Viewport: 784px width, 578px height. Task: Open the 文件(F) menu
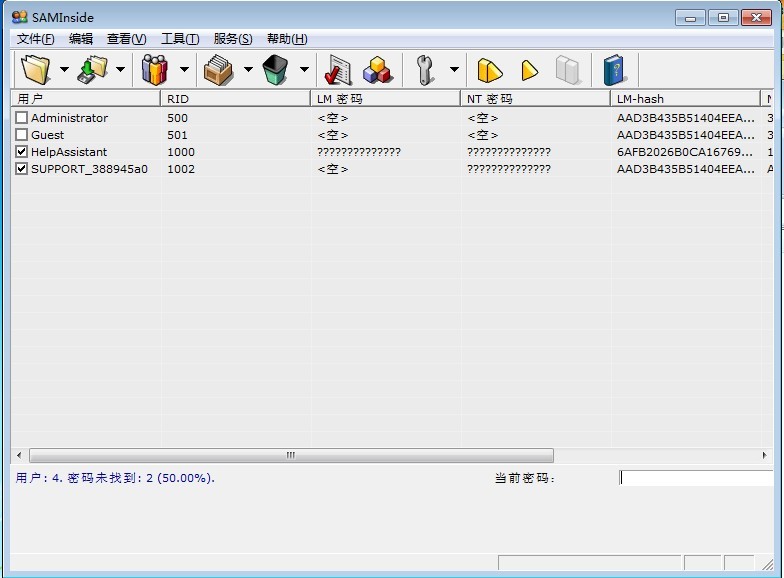coord(35,39)
